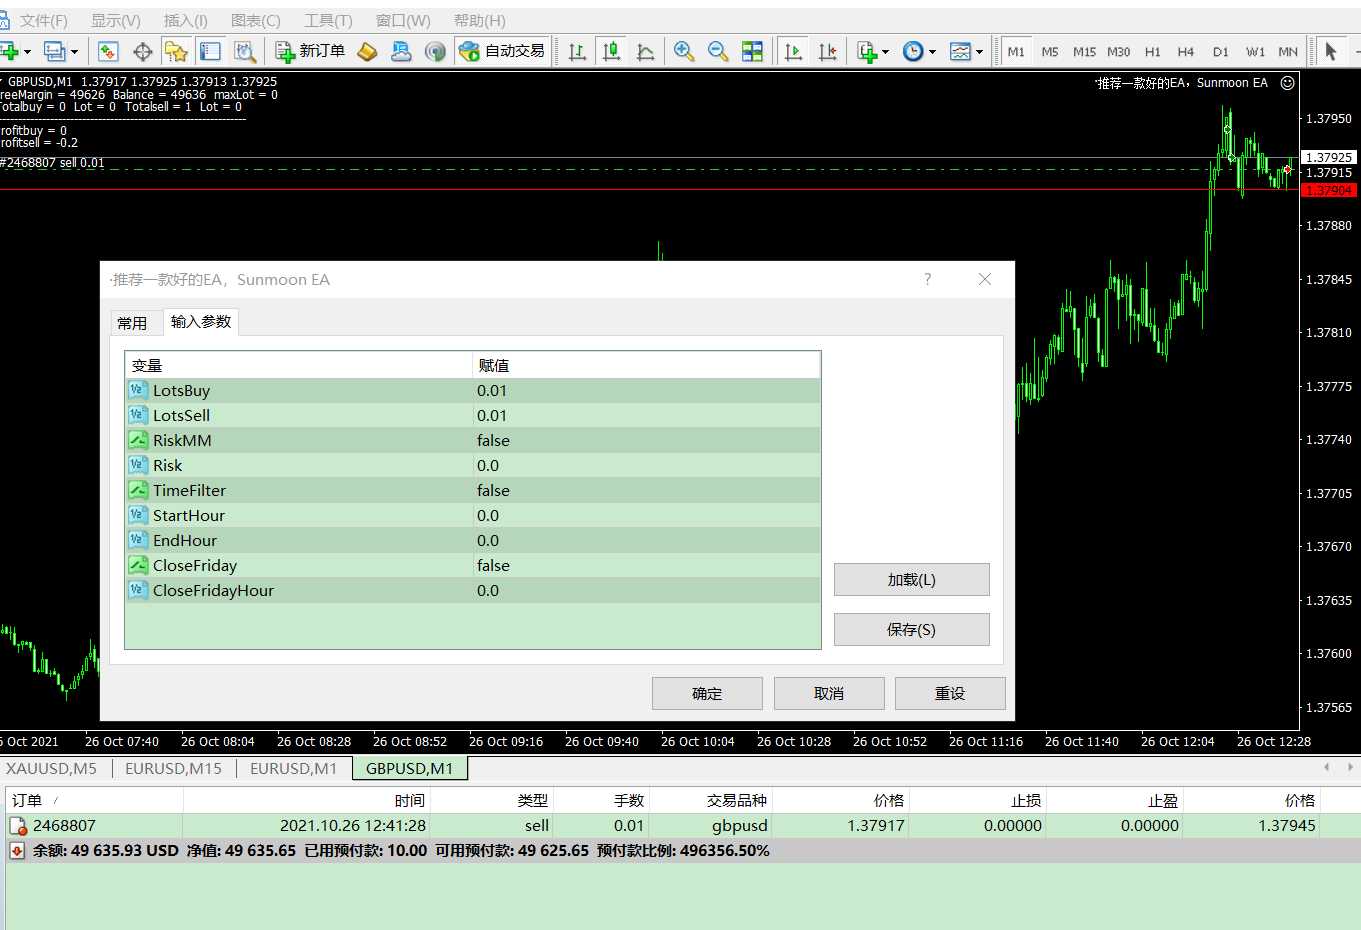The height and width of the screenshot is (930, 1361).
Task: Toggle RiskMM value false
Action: tap(646, 440)
